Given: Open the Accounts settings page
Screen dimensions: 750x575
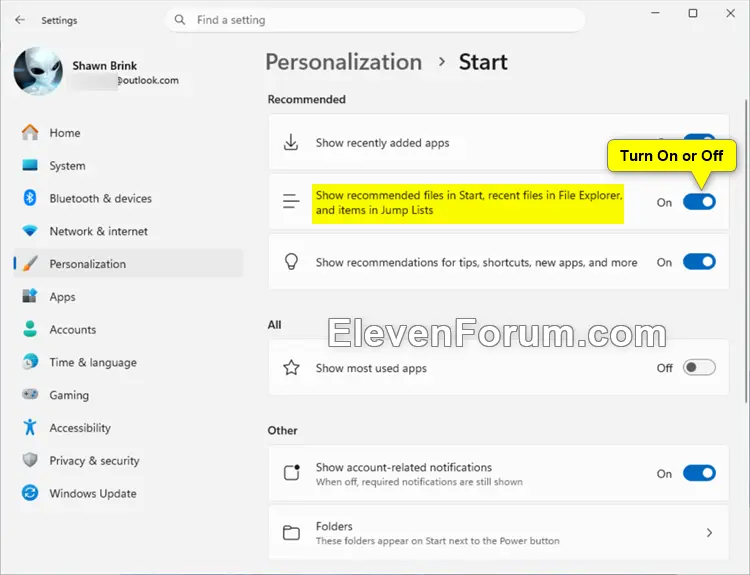Looking at the screenshot, I should [x=128, y=329].
